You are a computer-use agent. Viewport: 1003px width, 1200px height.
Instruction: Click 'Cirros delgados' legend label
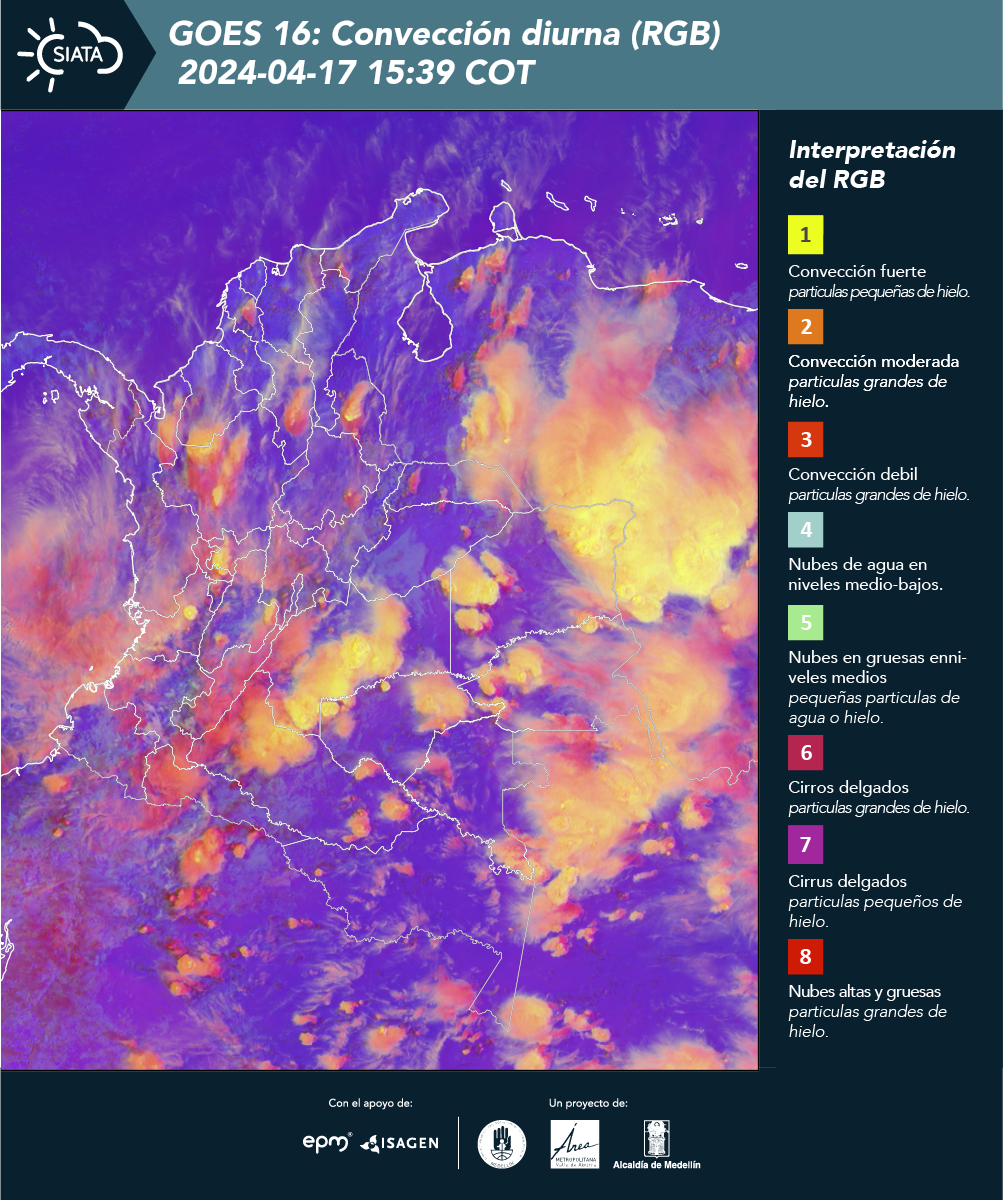click(848, 787)
